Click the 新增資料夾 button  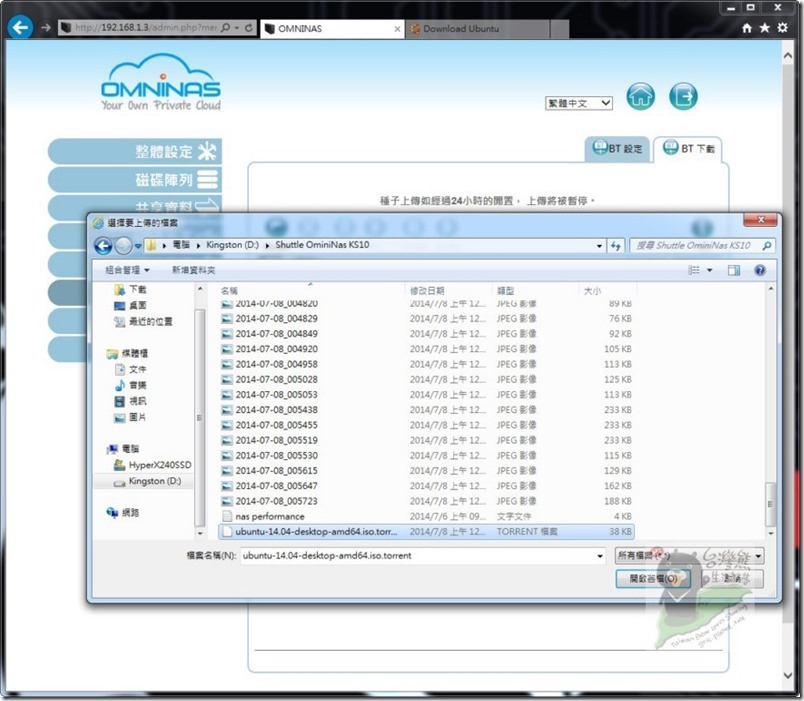193,270
